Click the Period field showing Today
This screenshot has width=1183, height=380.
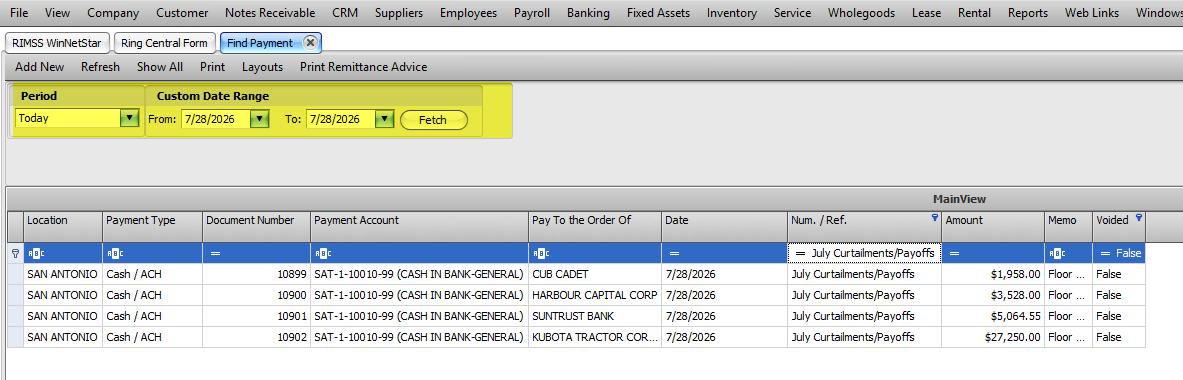click(68, 118)
